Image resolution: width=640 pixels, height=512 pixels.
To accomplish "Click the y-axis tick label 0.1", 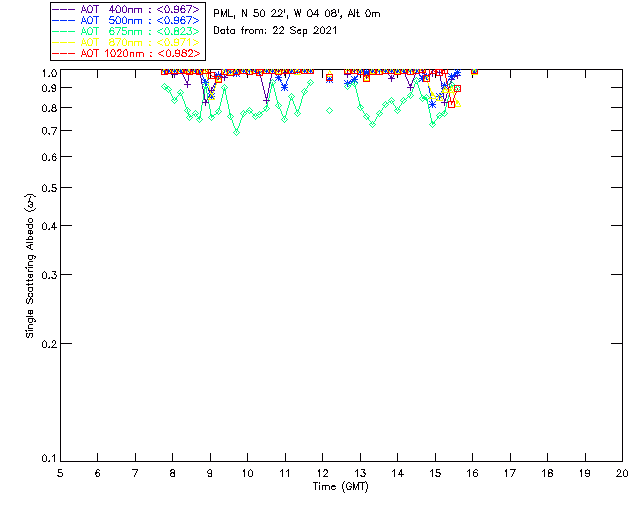I will 49,459.
